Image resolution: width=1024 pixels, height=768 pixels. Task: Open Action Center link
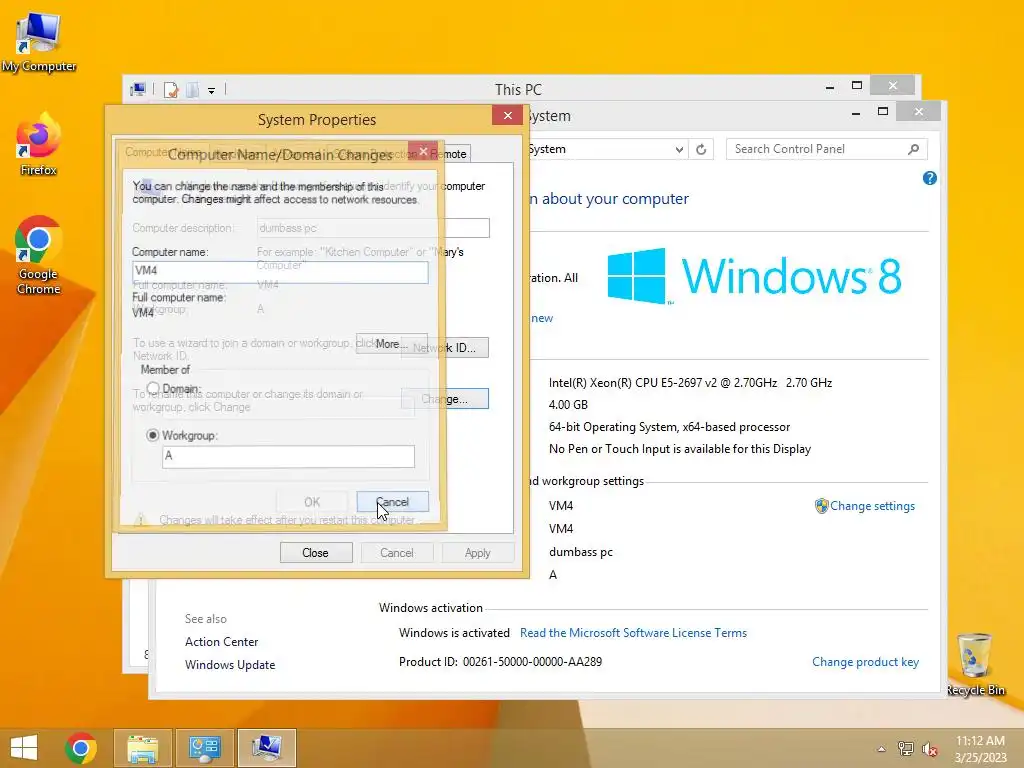221,642
